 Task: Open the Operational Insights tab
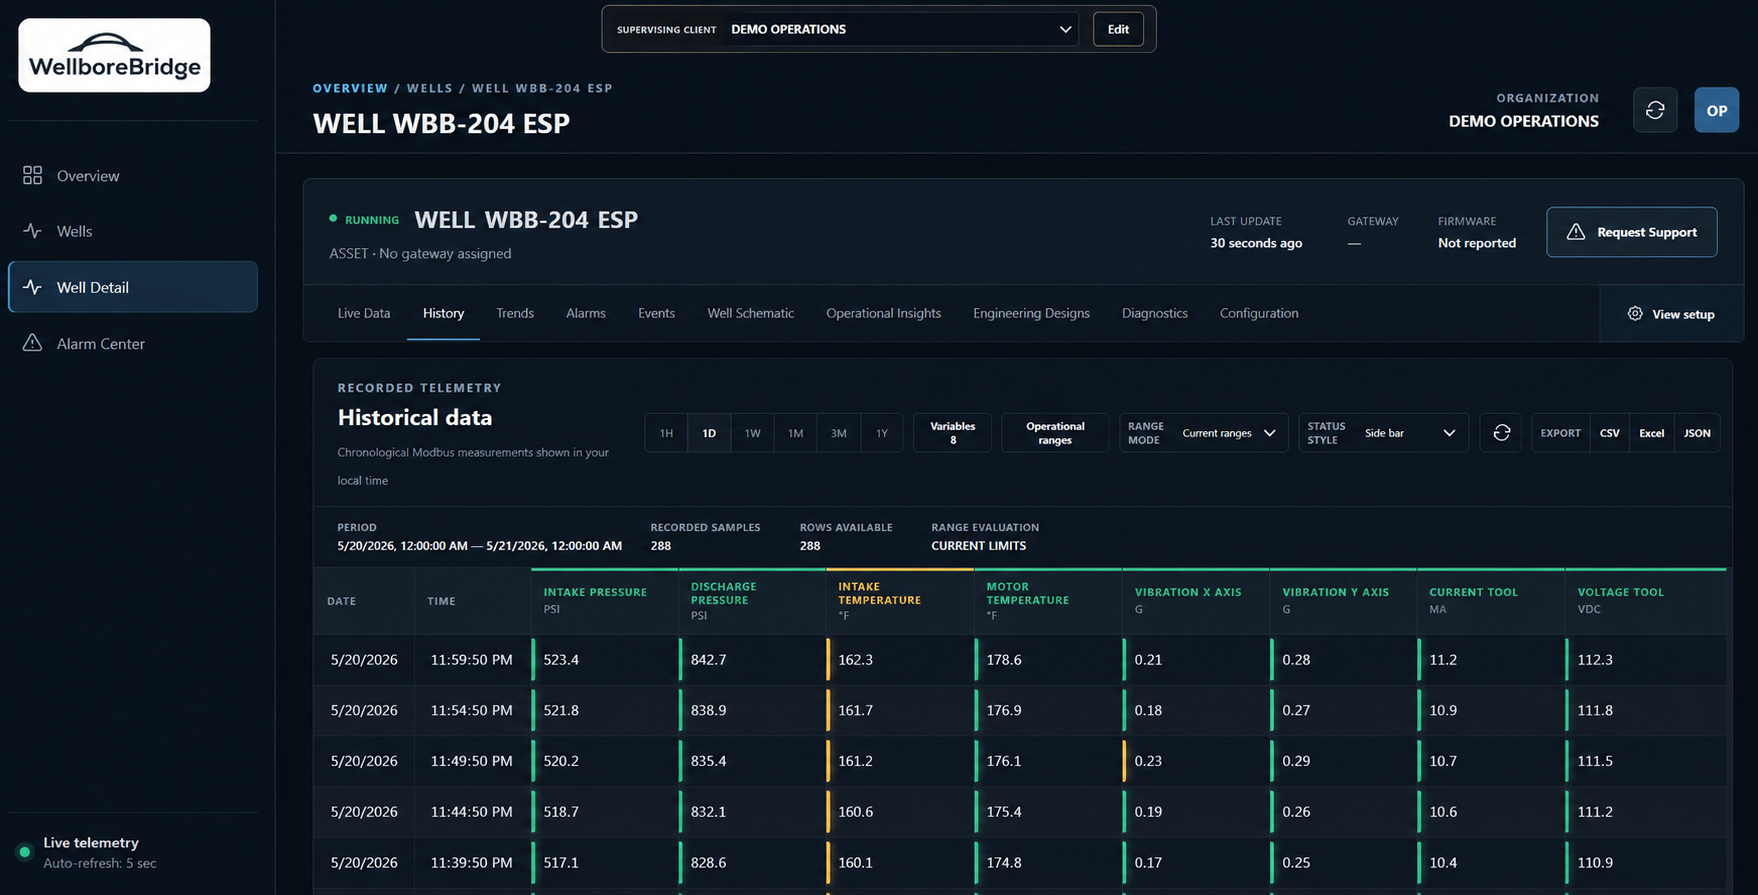coord(884,313)
